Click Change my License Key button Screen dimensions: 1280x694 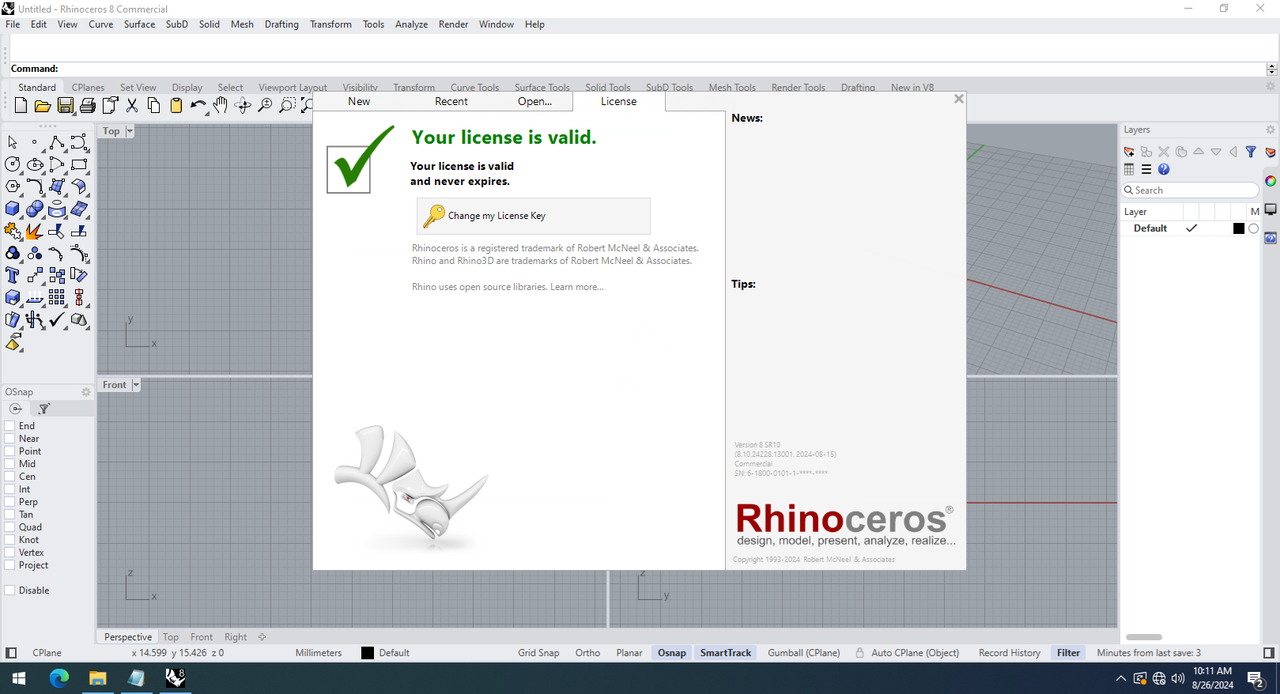tap(533, 216)
